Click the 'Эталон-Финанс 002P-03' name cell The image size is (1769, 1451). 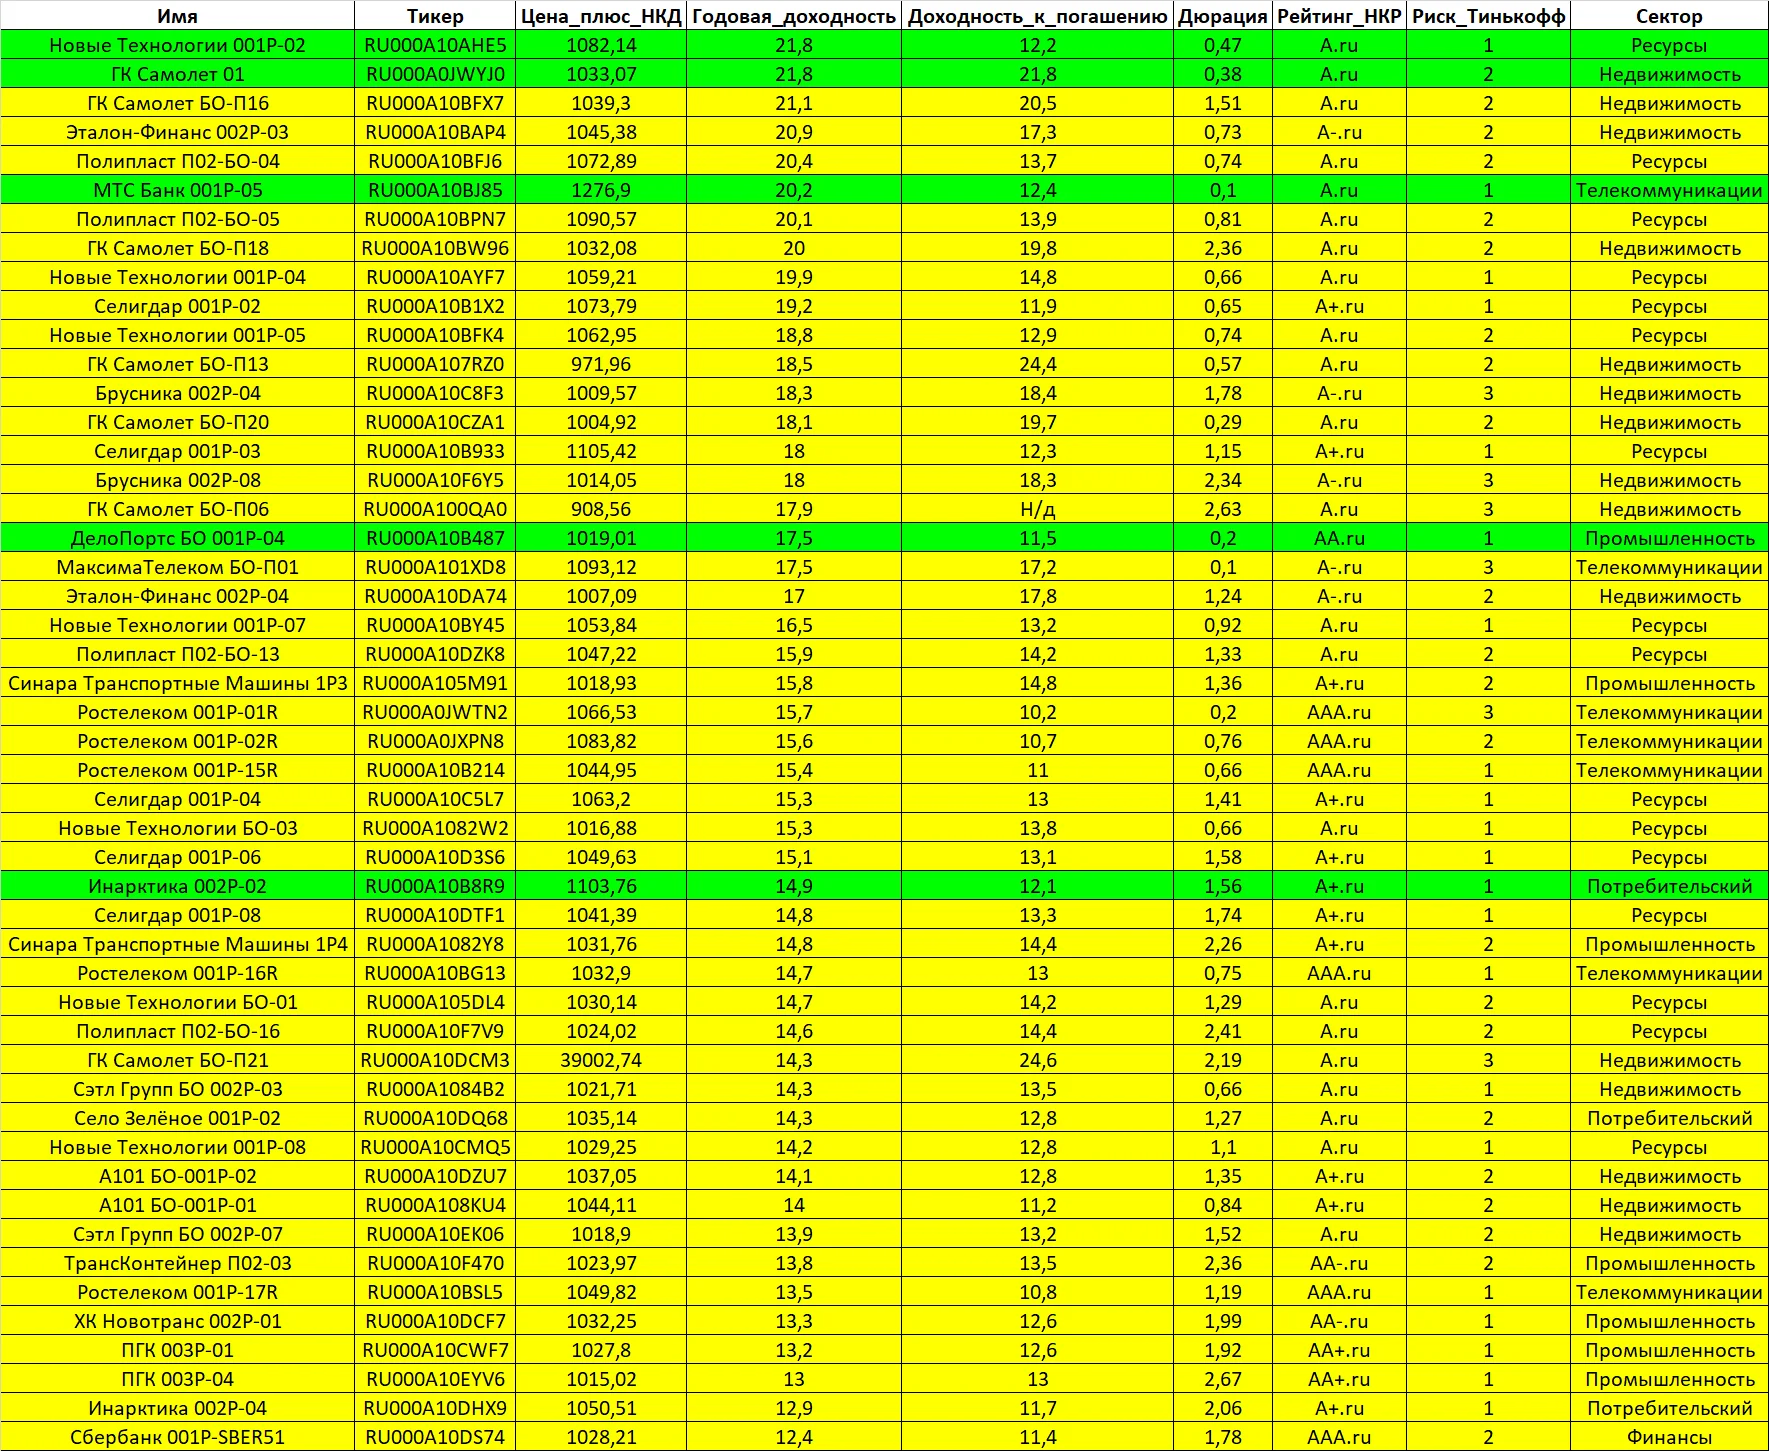click(178, 132)
